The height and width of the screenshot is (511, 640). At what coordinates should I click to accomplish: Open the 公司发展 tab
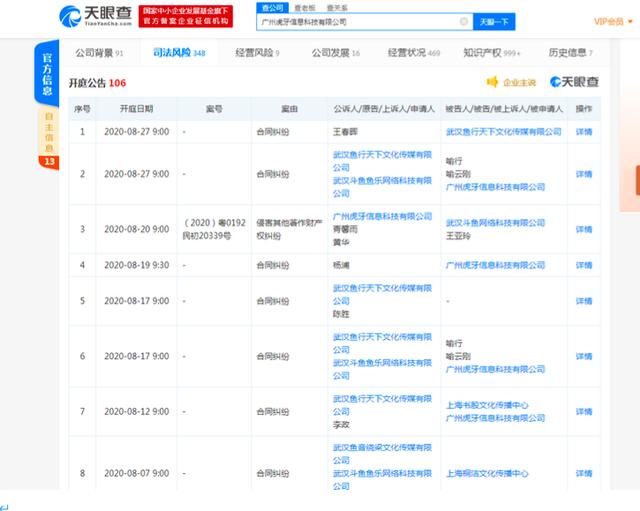point(336,53)
